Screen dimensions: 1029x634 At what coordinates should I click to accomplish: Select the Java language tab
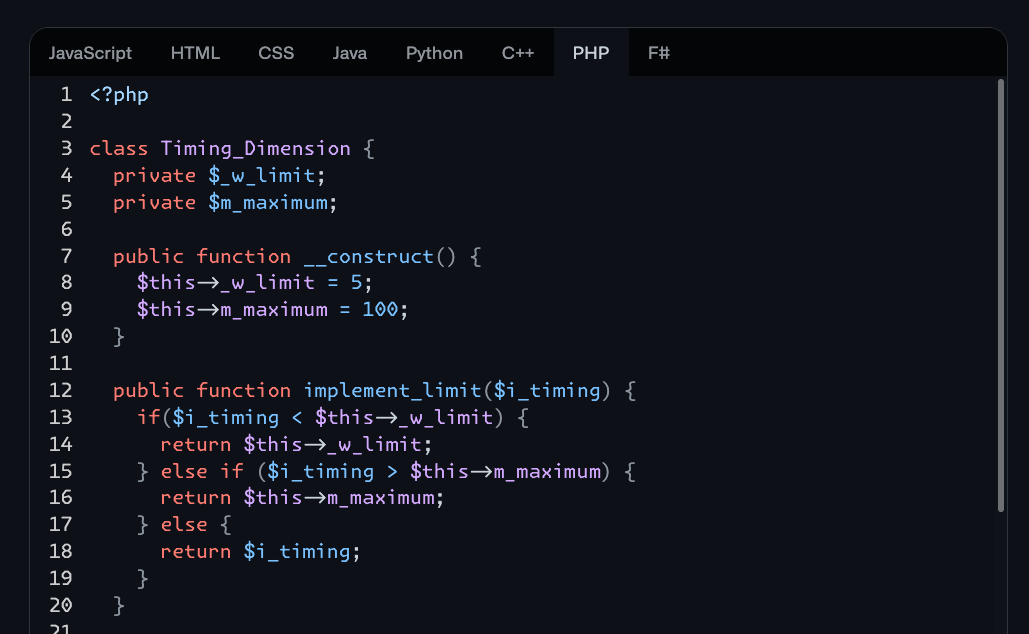pos(349,53)
